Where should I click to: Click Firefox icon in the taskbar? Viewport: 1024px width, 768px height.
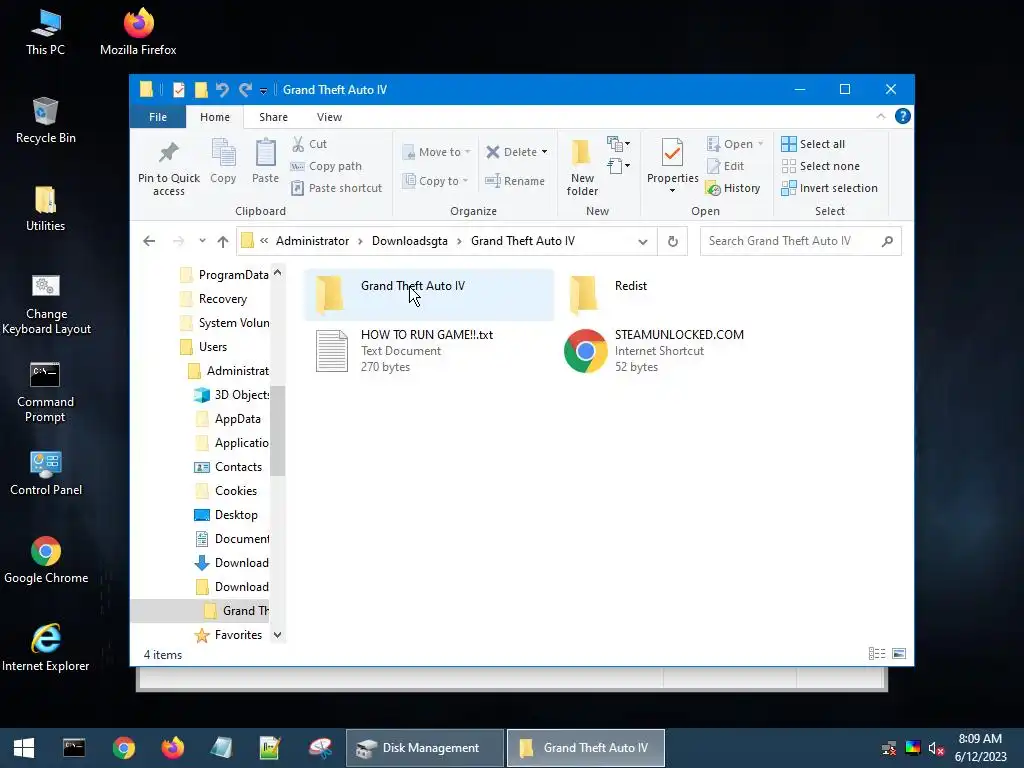point(172,748)
